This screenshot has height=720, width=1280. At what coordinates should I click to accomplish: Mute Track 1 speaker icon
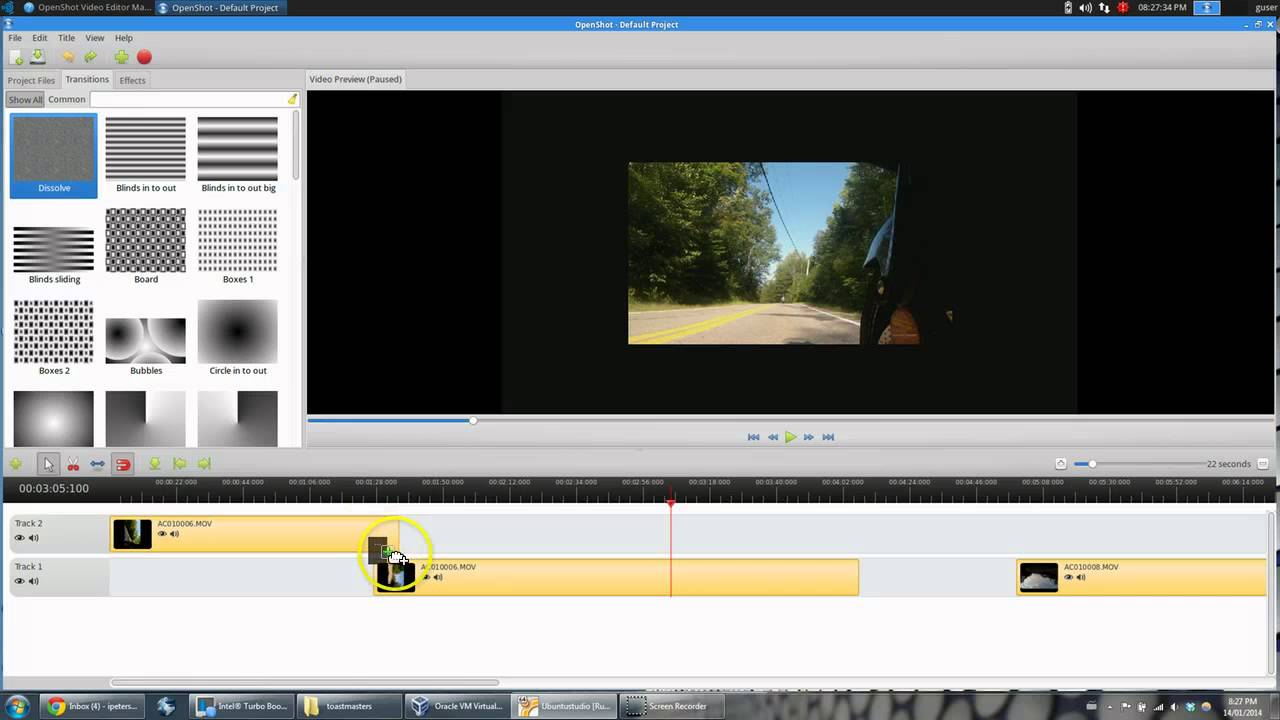pos(33,581)
